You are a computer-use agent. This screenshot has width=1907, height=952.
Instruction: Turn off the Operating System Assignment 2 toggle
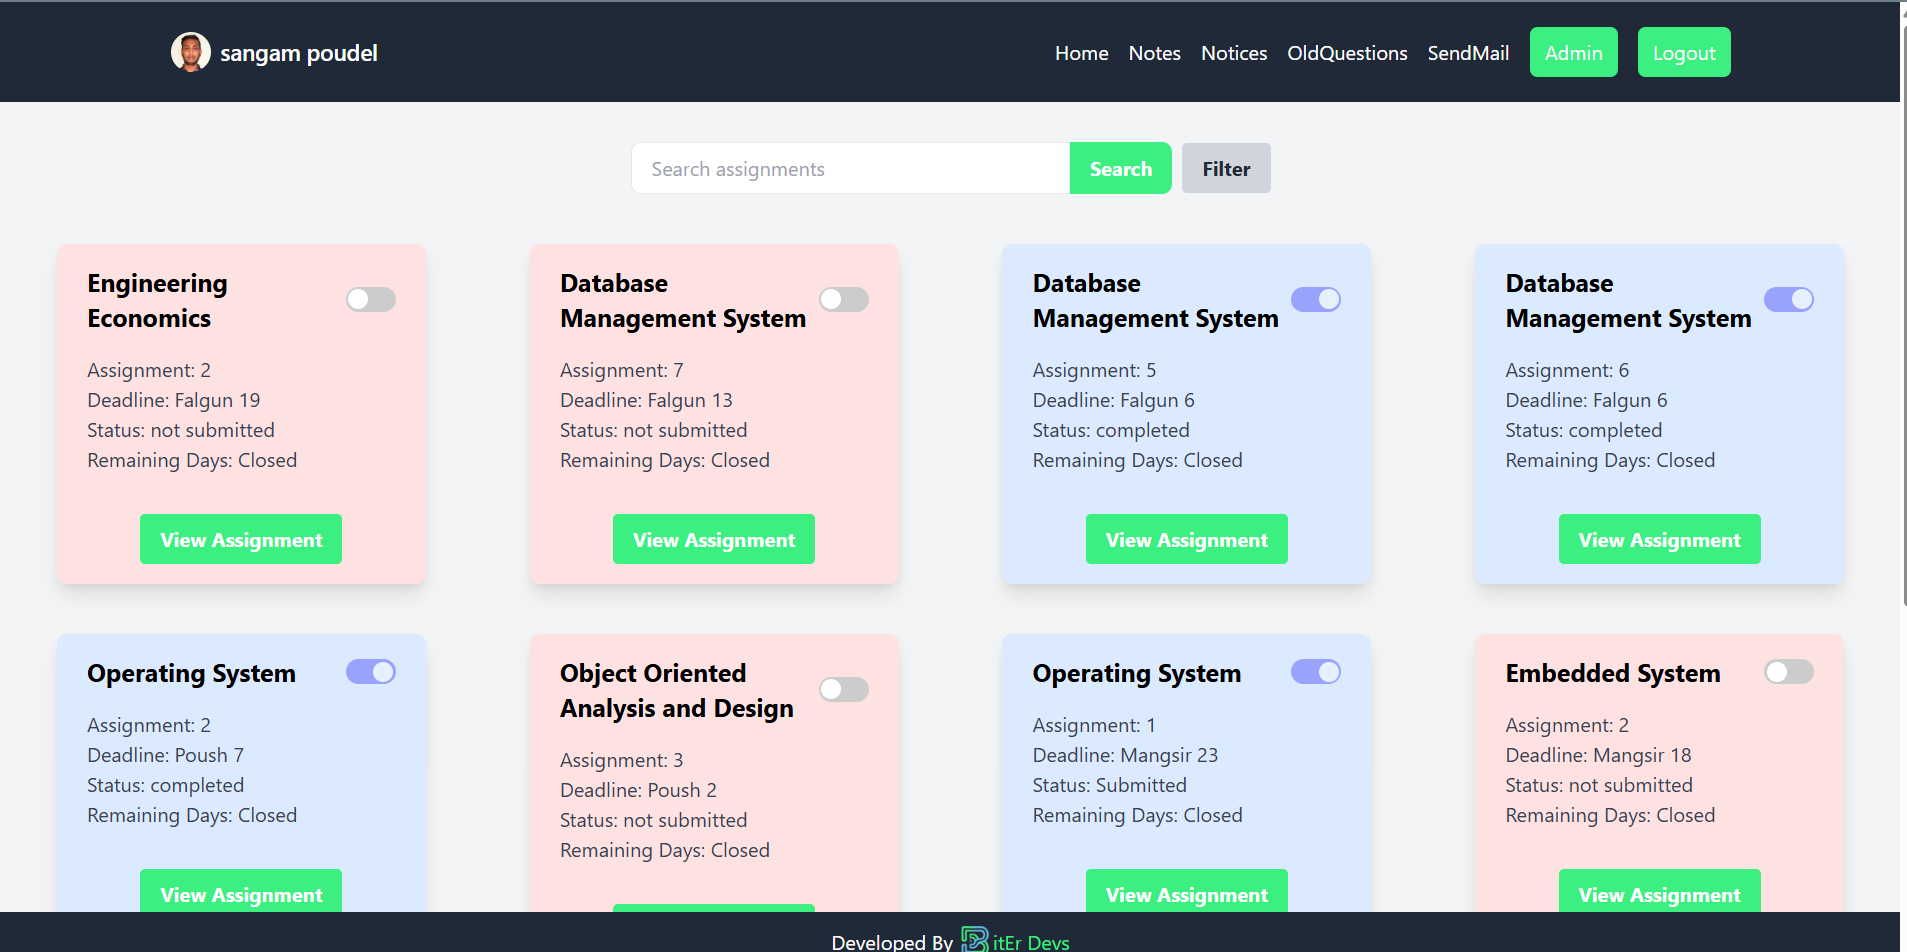tap(370, 671)
